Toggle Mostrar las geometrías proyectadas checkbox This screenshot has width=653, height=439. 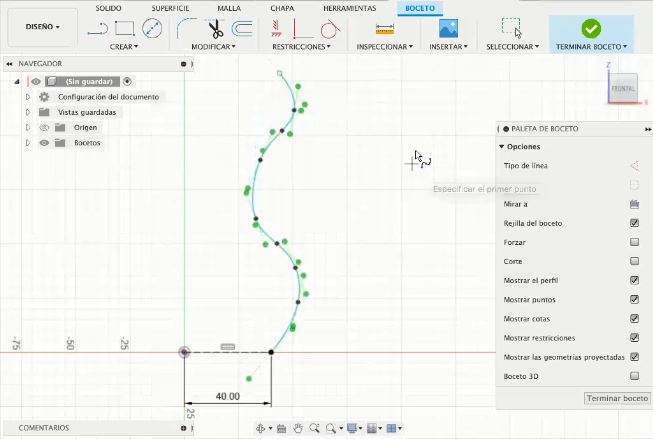click(x=634, y=357)
